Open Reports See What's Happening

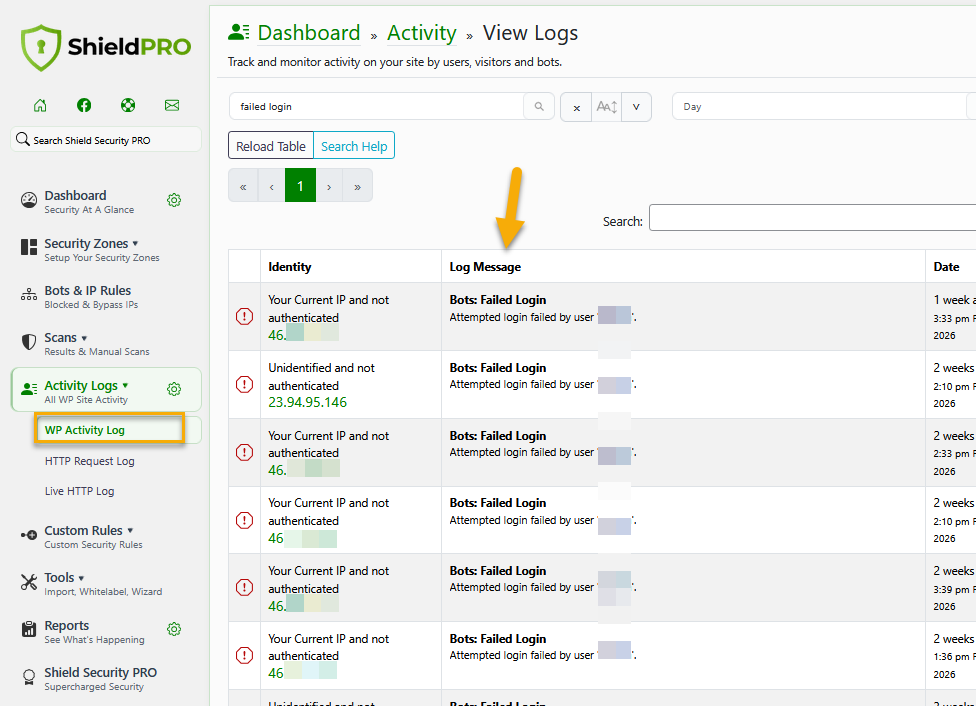click(94, 632)
